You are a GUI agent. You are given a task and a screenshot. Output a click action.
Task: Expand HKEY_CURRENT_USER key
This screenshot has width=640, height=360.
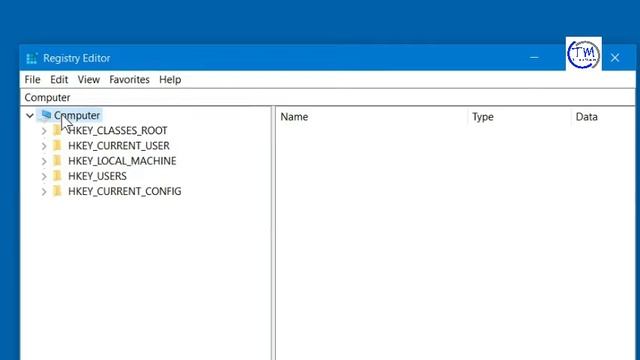[44, 146]
